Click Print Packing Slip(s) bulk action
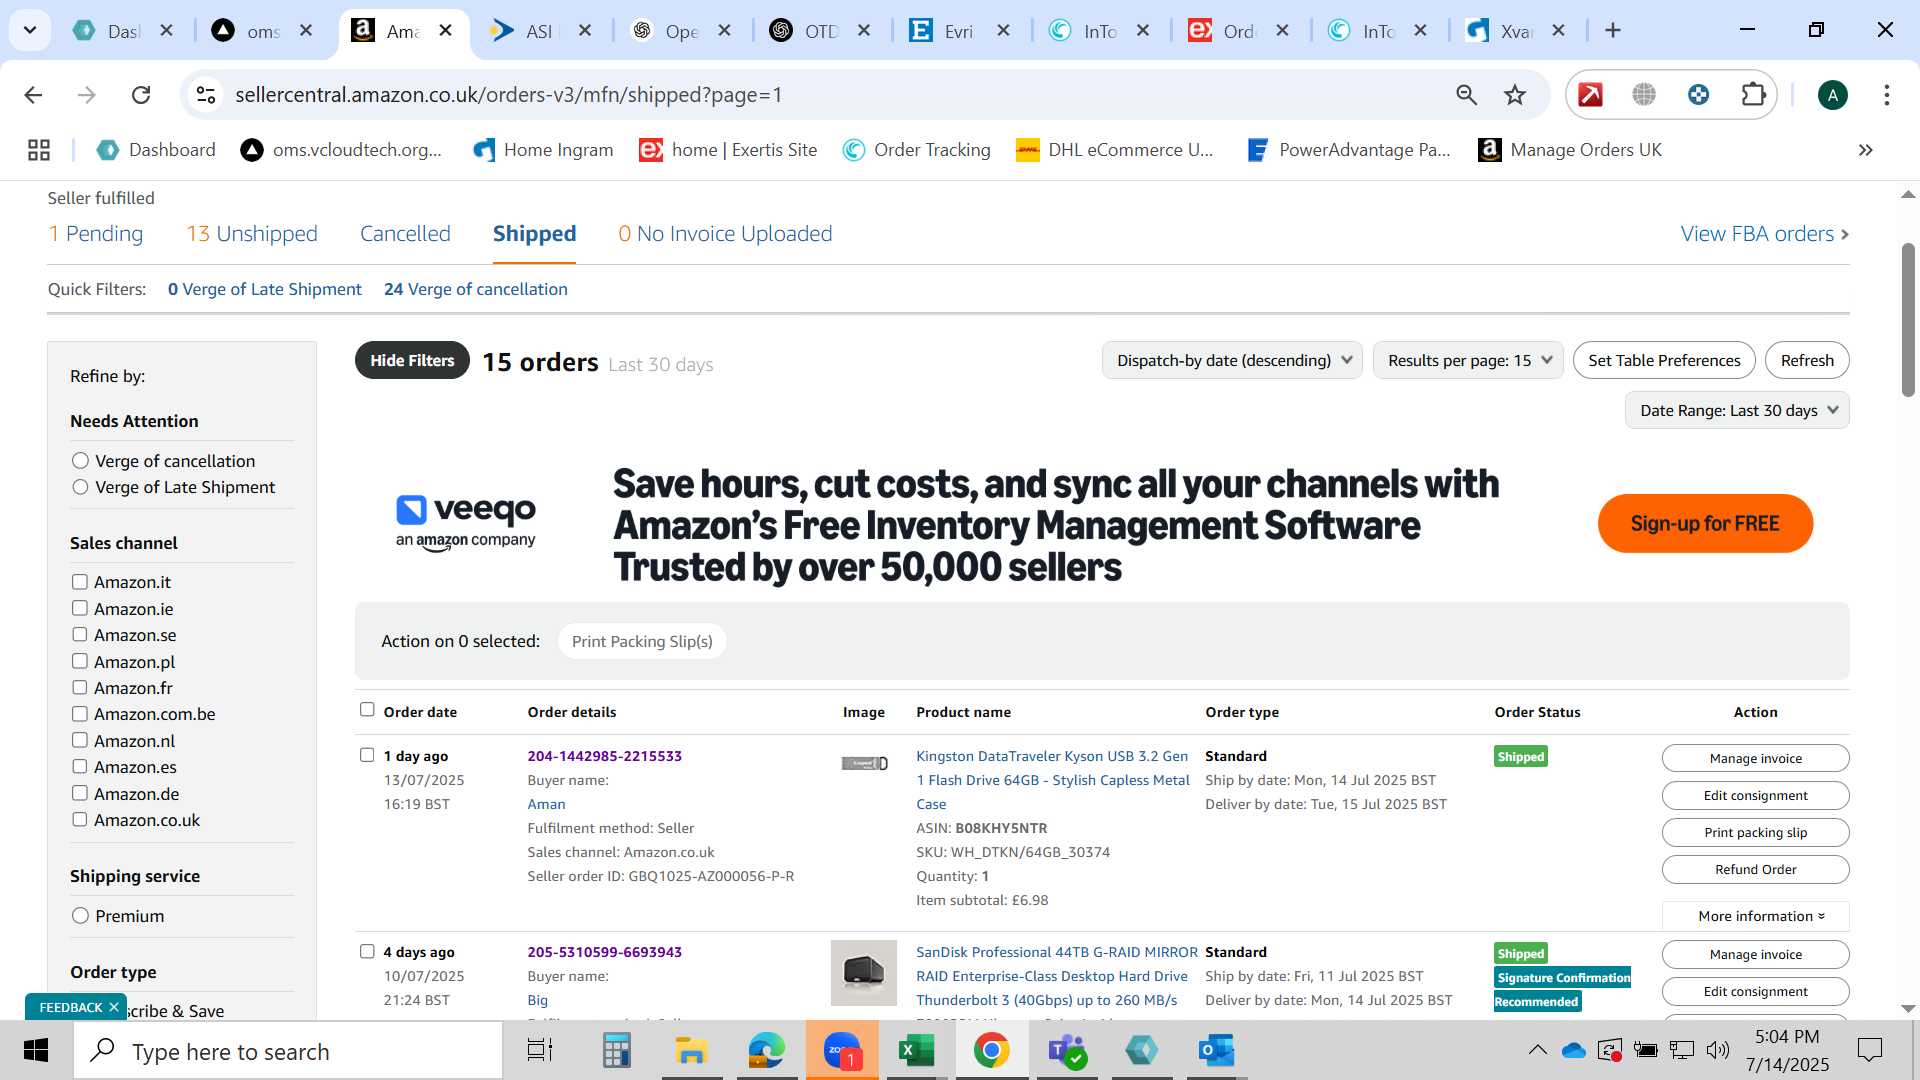This screenshot has width=1920, height=1080. tap(642, 641)
